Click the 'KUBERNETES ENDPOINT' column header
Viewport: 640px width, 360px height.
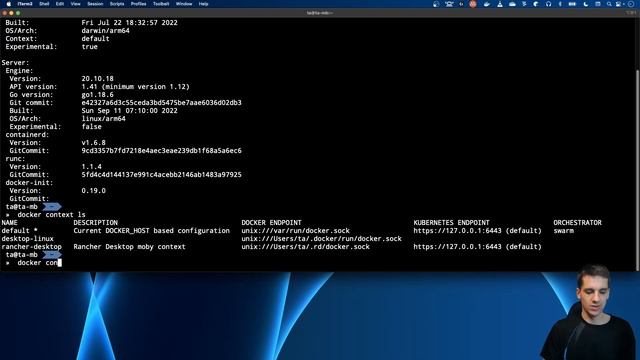coord(451,223)
